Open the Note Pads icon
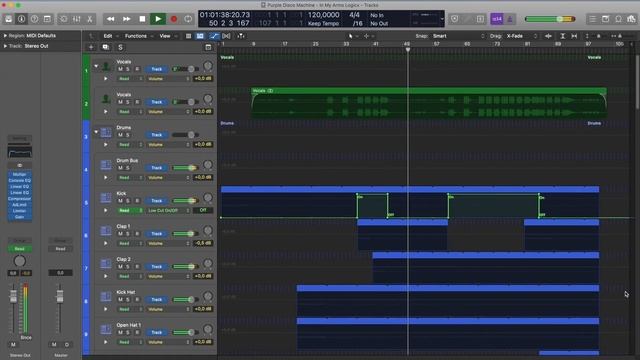The height and width of the screenshot is (360, 640). pyautogui.click(x=606, y=19)
